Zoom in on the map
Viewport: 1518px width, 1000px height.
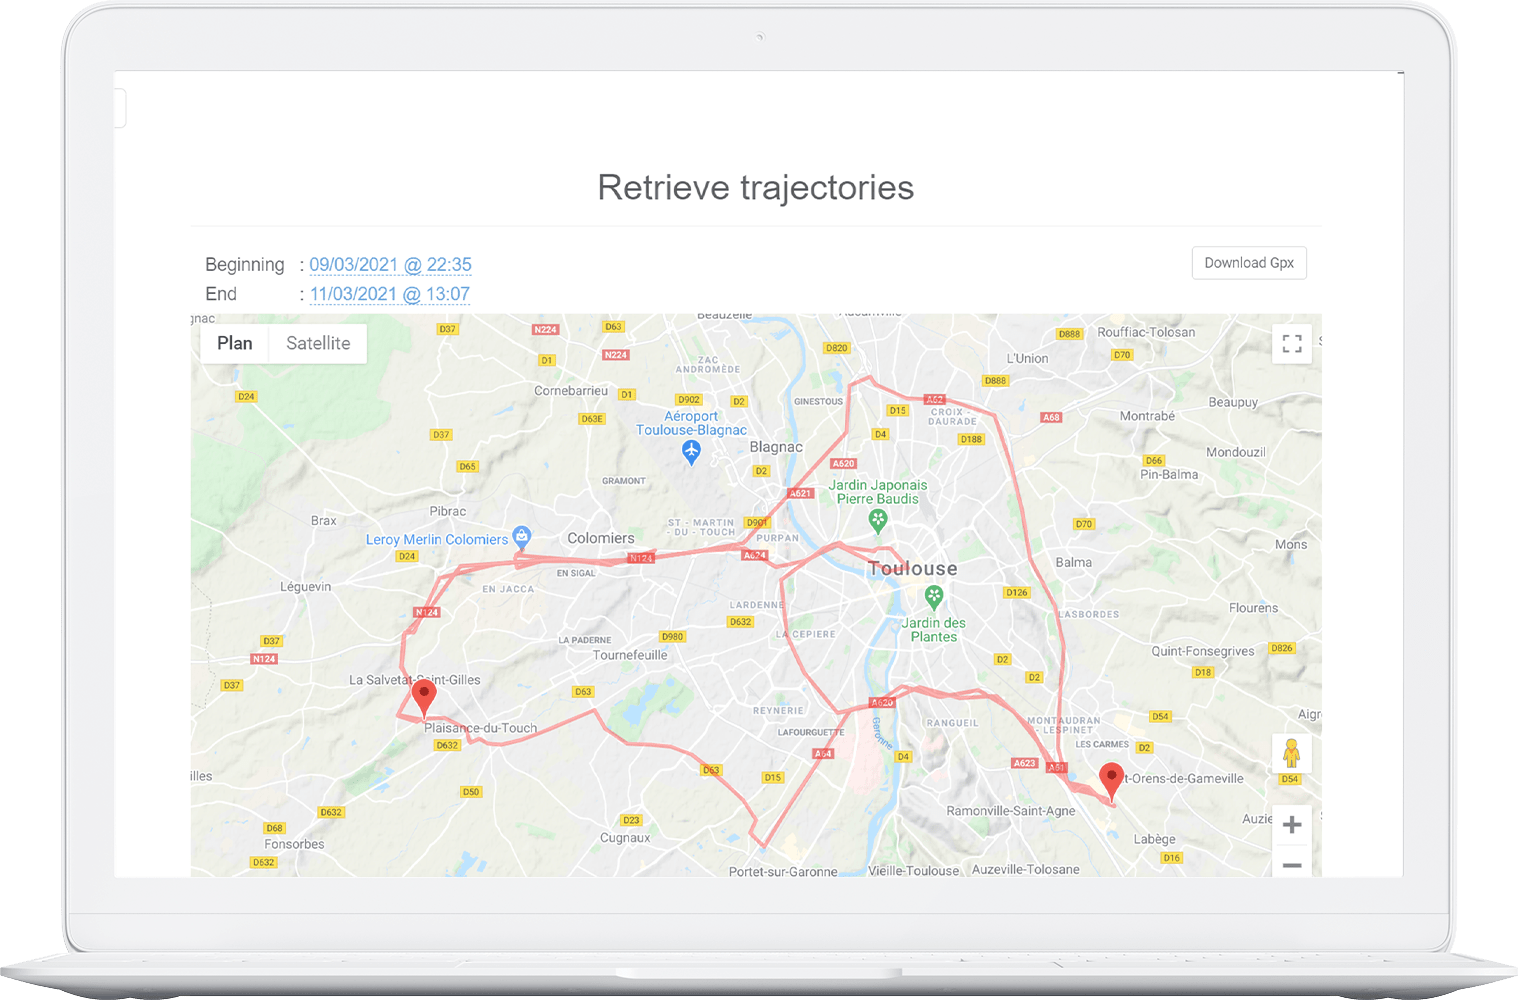(1292, 825)
